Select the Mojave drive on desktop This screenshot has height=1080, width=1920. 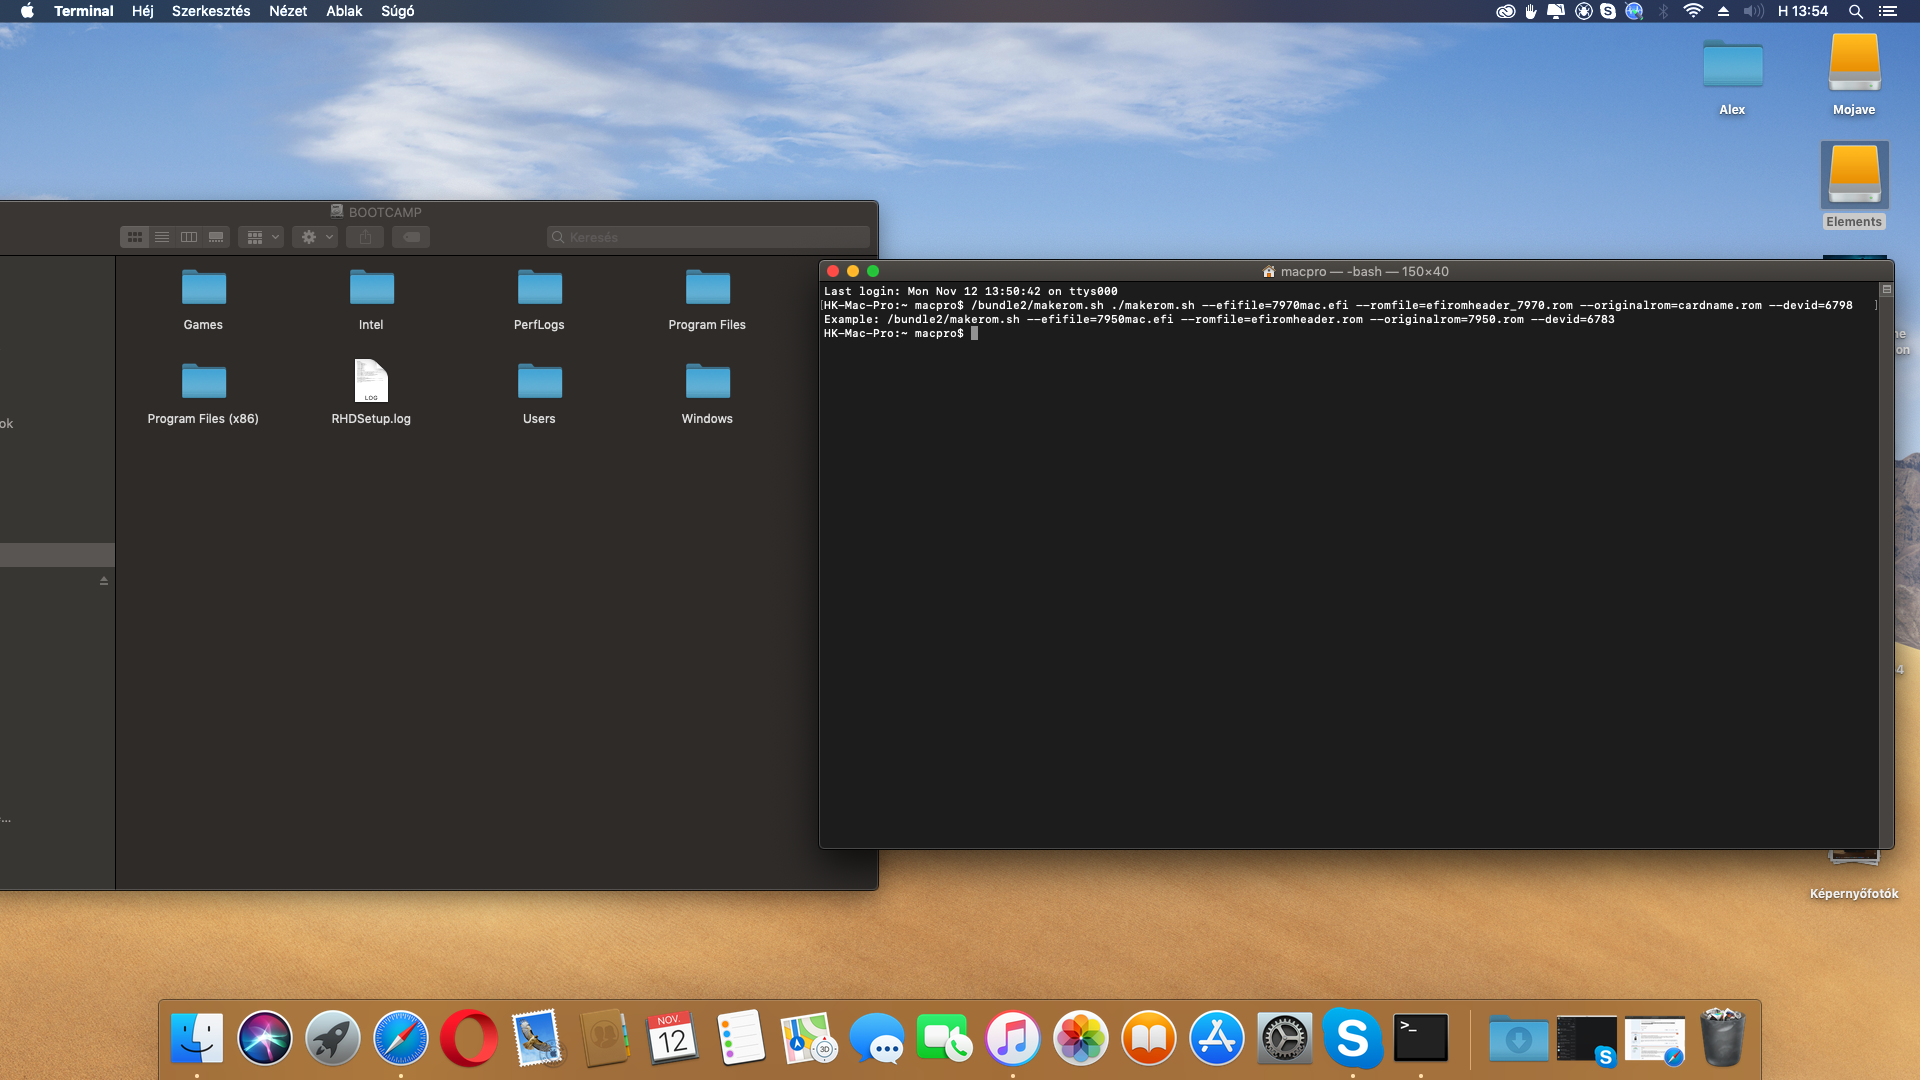point(1854,63)
